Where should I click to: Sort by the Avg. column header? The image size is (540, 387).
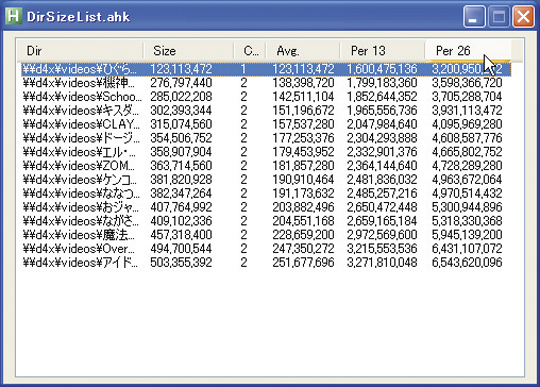(303, 51)
